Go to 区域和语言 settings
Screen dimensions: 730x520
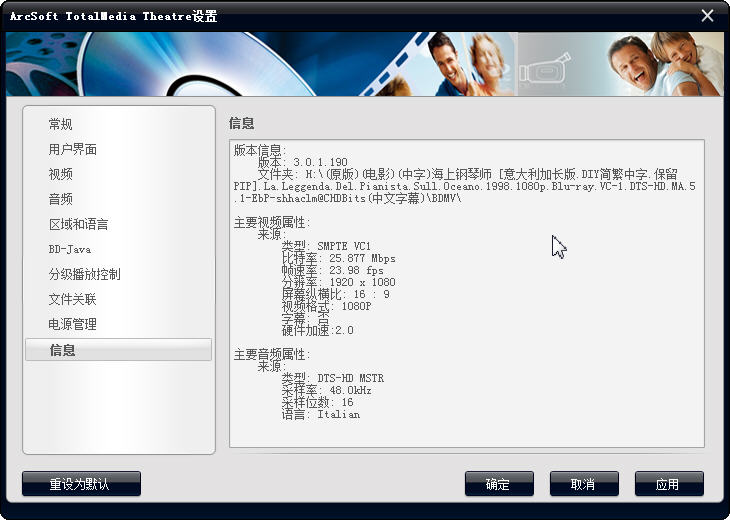click(79, 224)
